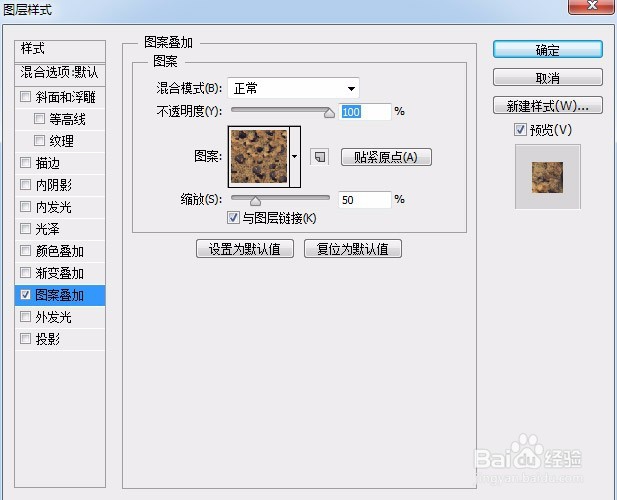Click the 缩放 value field showing 50

click(365, 200)
